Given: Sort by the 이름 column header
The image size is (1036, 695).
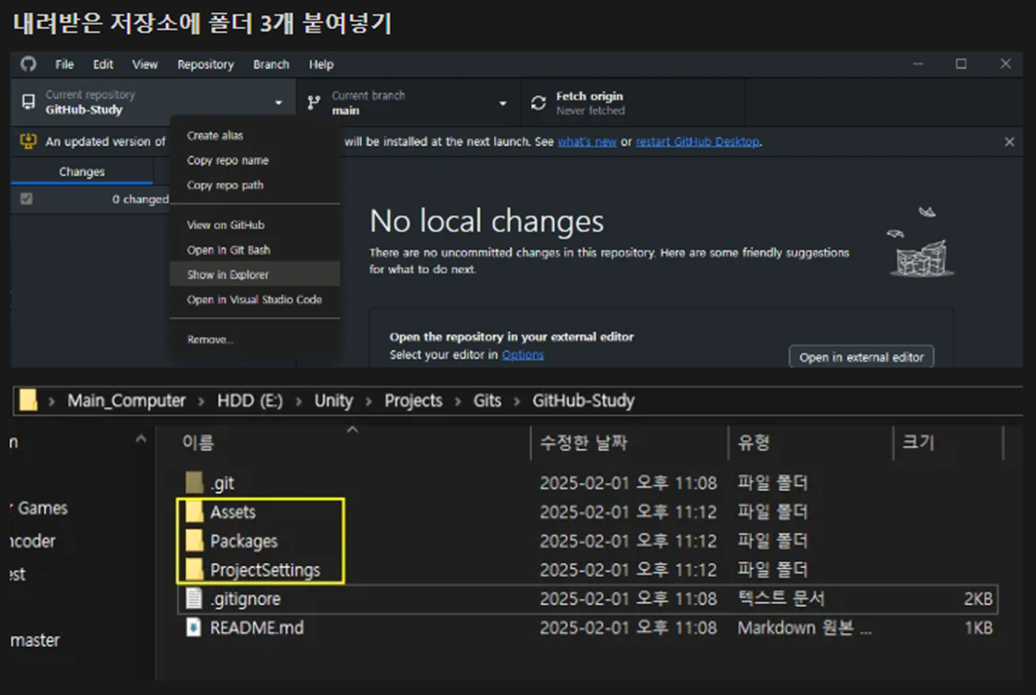Looking at the screenshot, I should [x=198, y=443].
